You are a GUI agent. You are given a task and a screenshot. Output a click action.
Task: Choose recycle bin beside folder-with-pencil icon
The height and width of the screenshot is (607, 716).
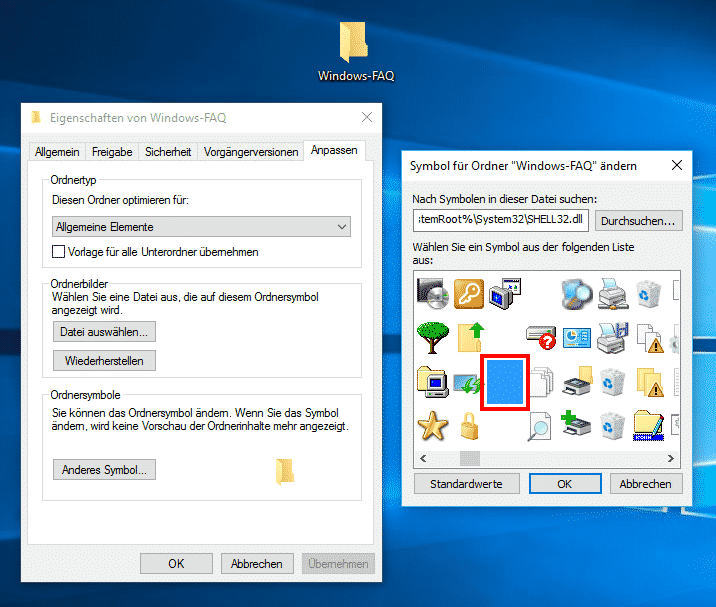point(612,426)
